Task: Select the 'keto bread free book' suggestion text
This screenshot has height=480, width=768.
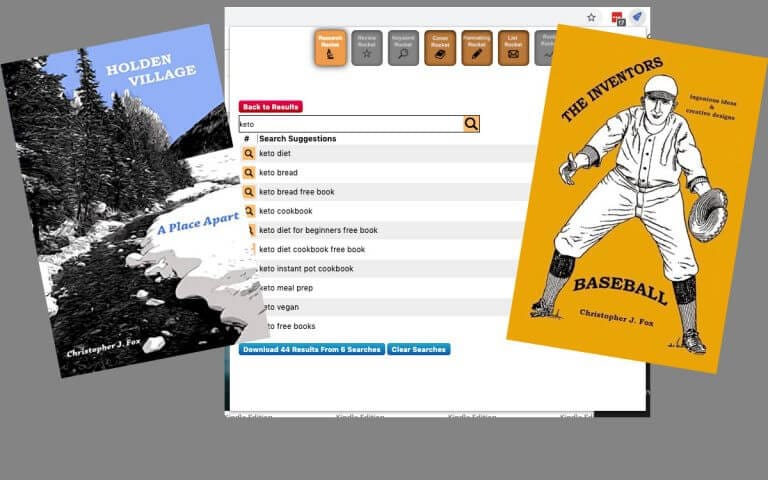Action: [x=297, y=192]
